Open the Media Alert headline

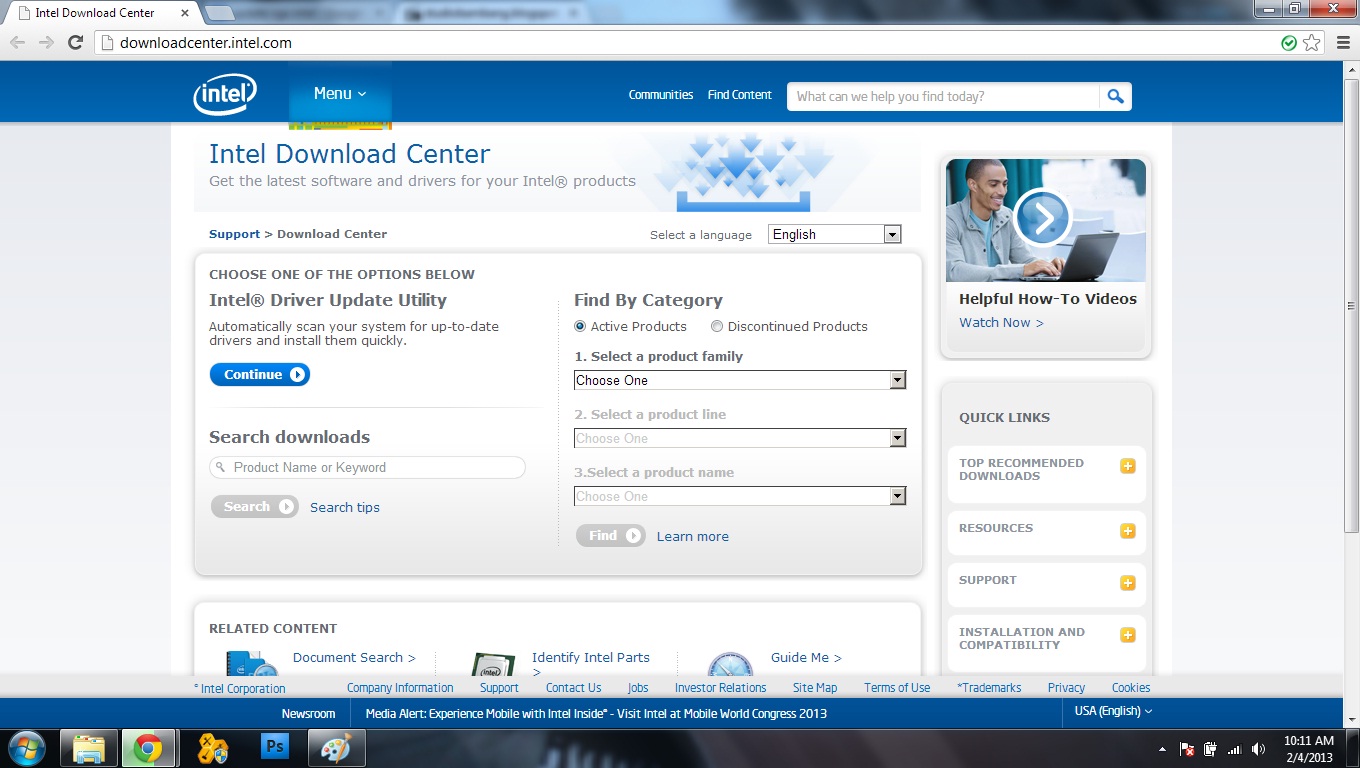tap(596, 713)
